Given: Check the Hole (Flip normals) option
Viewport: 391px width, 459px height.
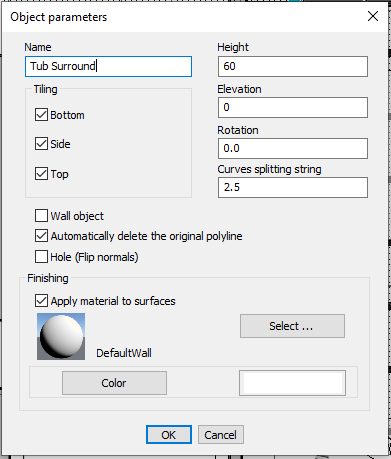Looking at the screenshot, I should coord(41,257).
